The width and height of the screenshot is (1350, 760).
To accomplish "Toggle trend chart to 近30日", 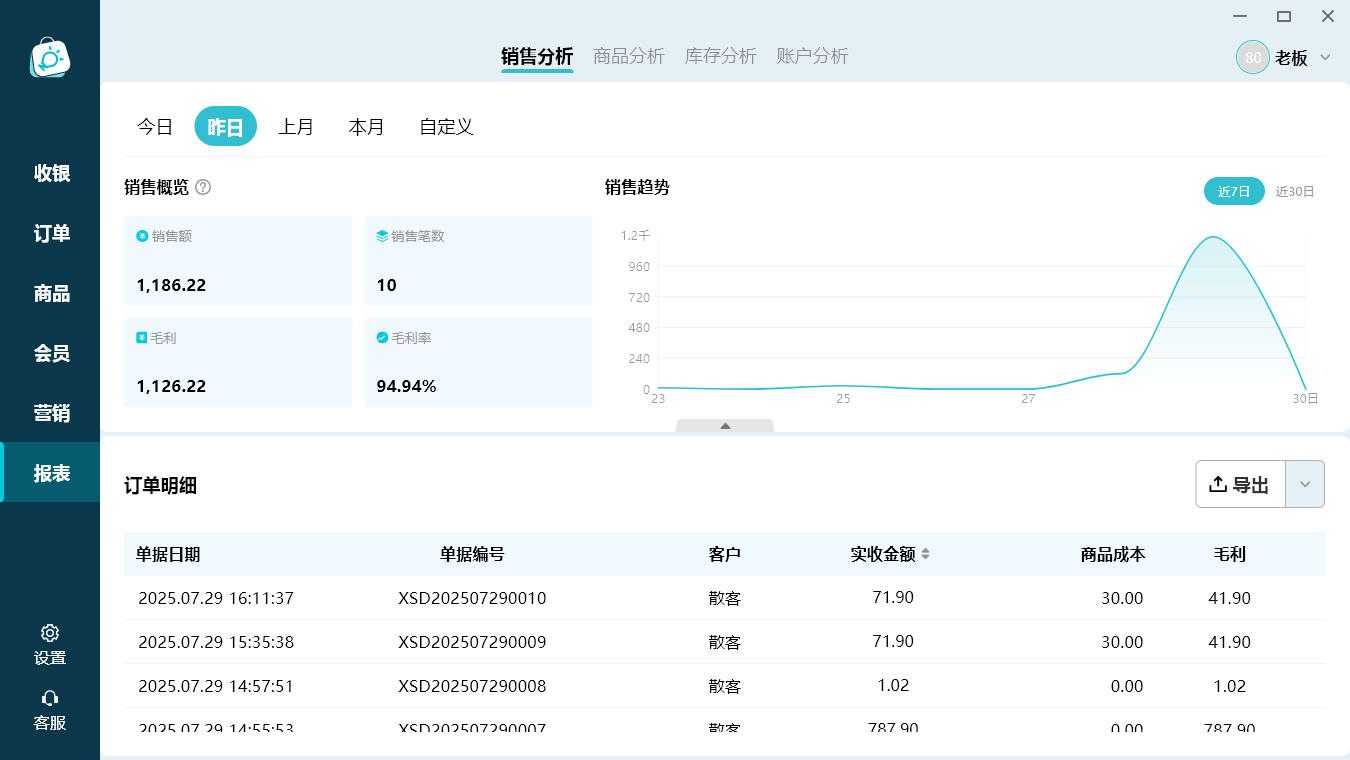I will tap(1295, 191).
